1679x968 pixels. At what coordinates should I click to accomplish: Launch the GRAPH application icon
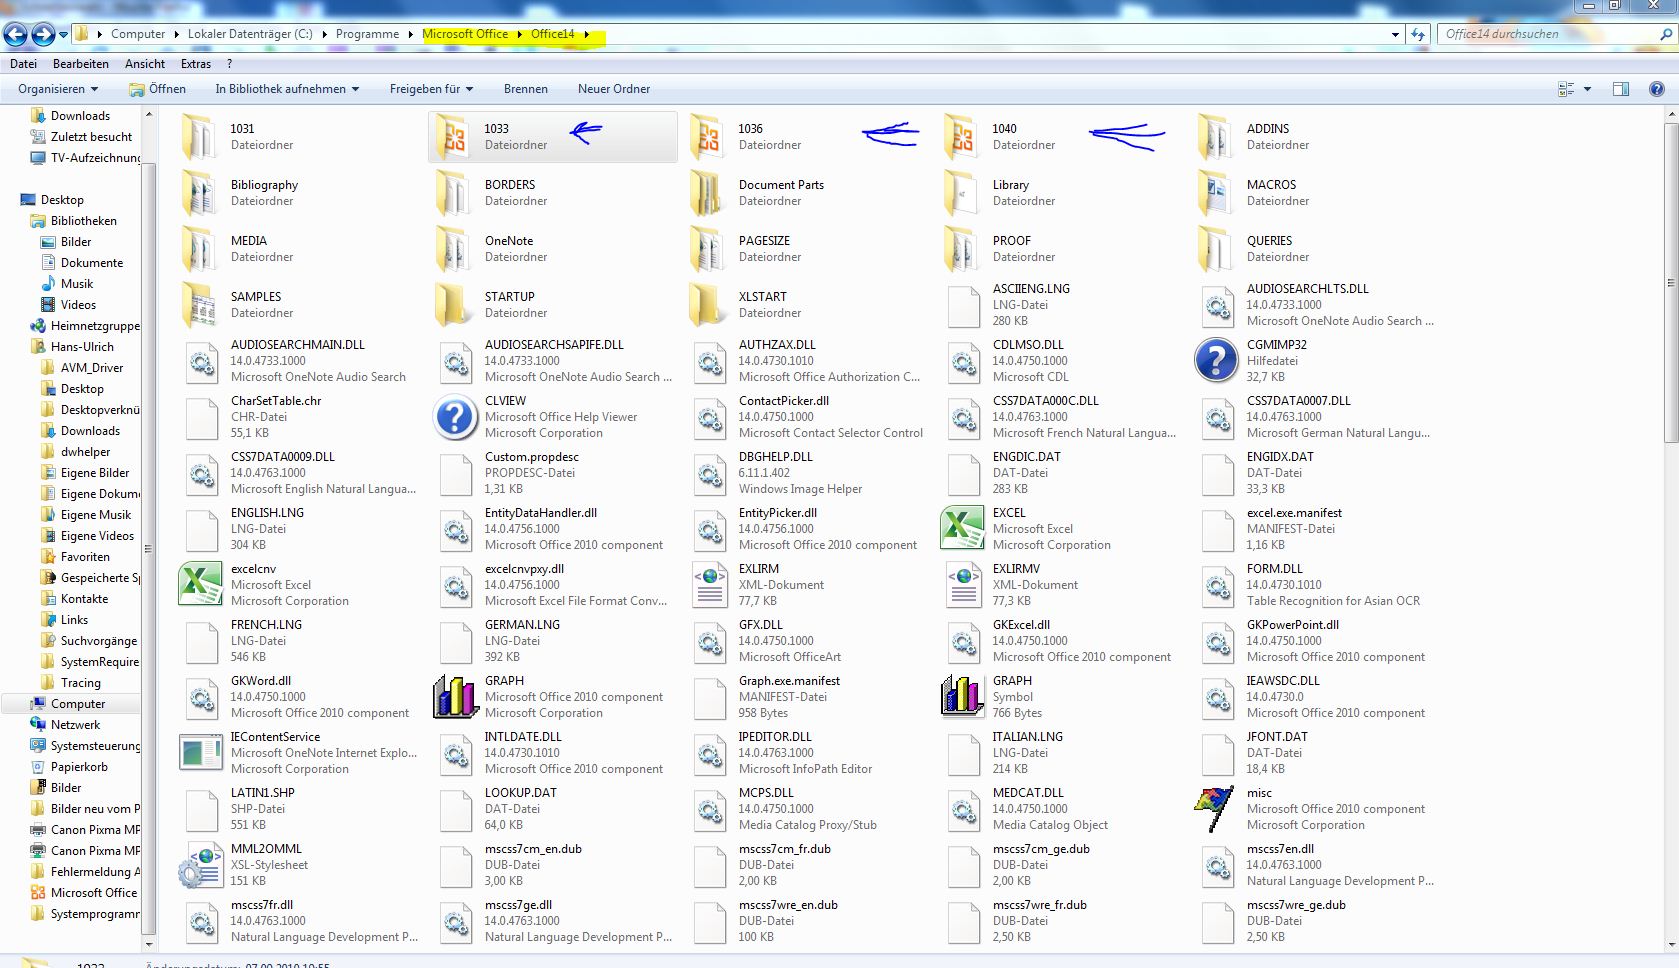[x=455, y=696]
